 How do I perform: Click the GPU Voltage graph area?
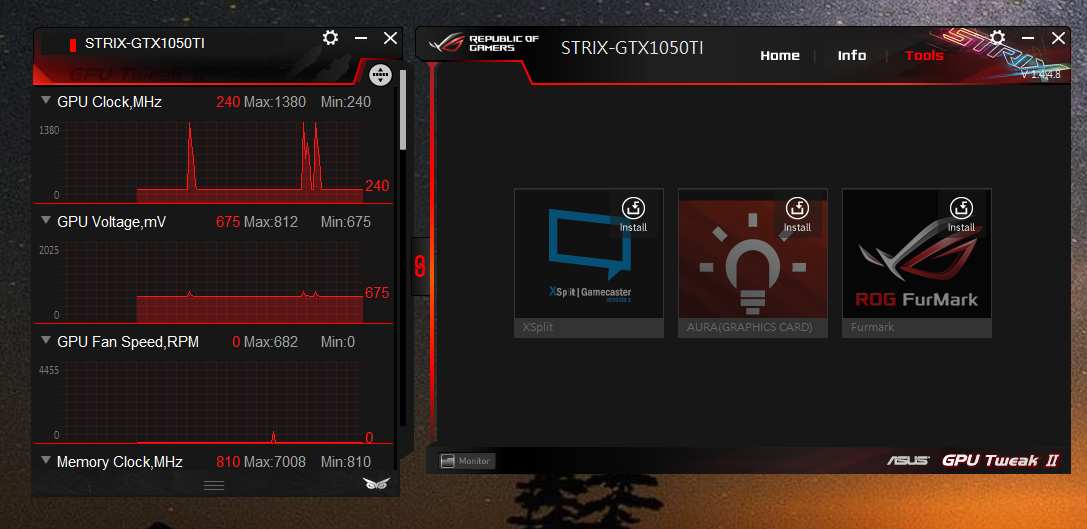[211, 282]
